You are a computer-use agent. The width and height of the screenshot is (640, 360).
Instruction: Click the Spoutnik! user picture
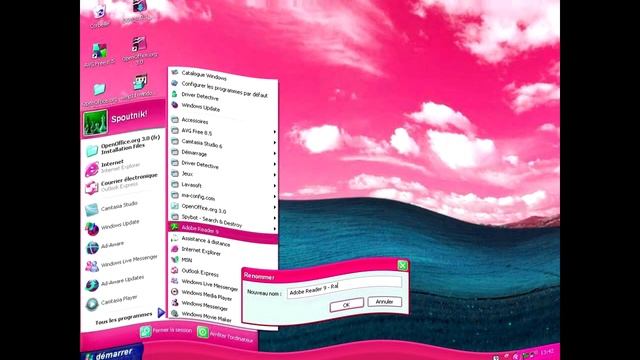[96, 122]
